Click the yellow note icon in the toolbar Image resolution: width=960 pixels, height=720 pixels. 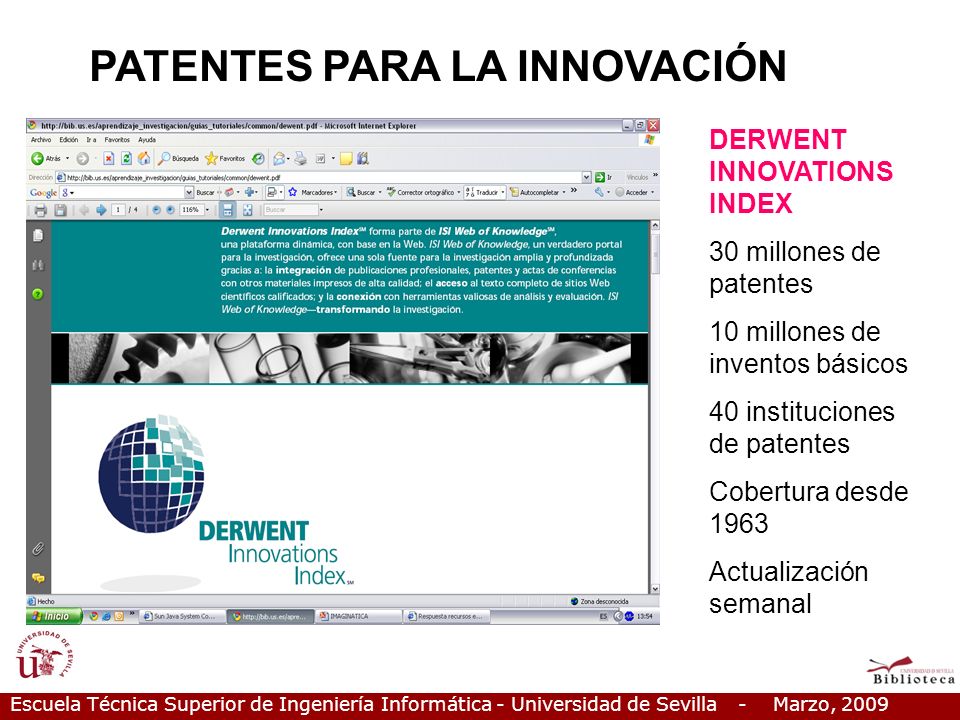[346, 159]
